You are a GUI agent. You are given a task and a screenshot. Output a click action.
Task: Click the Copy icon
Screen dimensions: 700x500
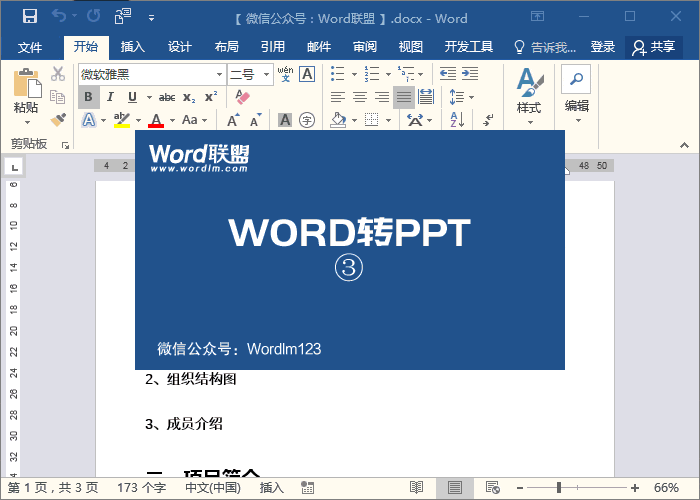[x=58, y=96]
